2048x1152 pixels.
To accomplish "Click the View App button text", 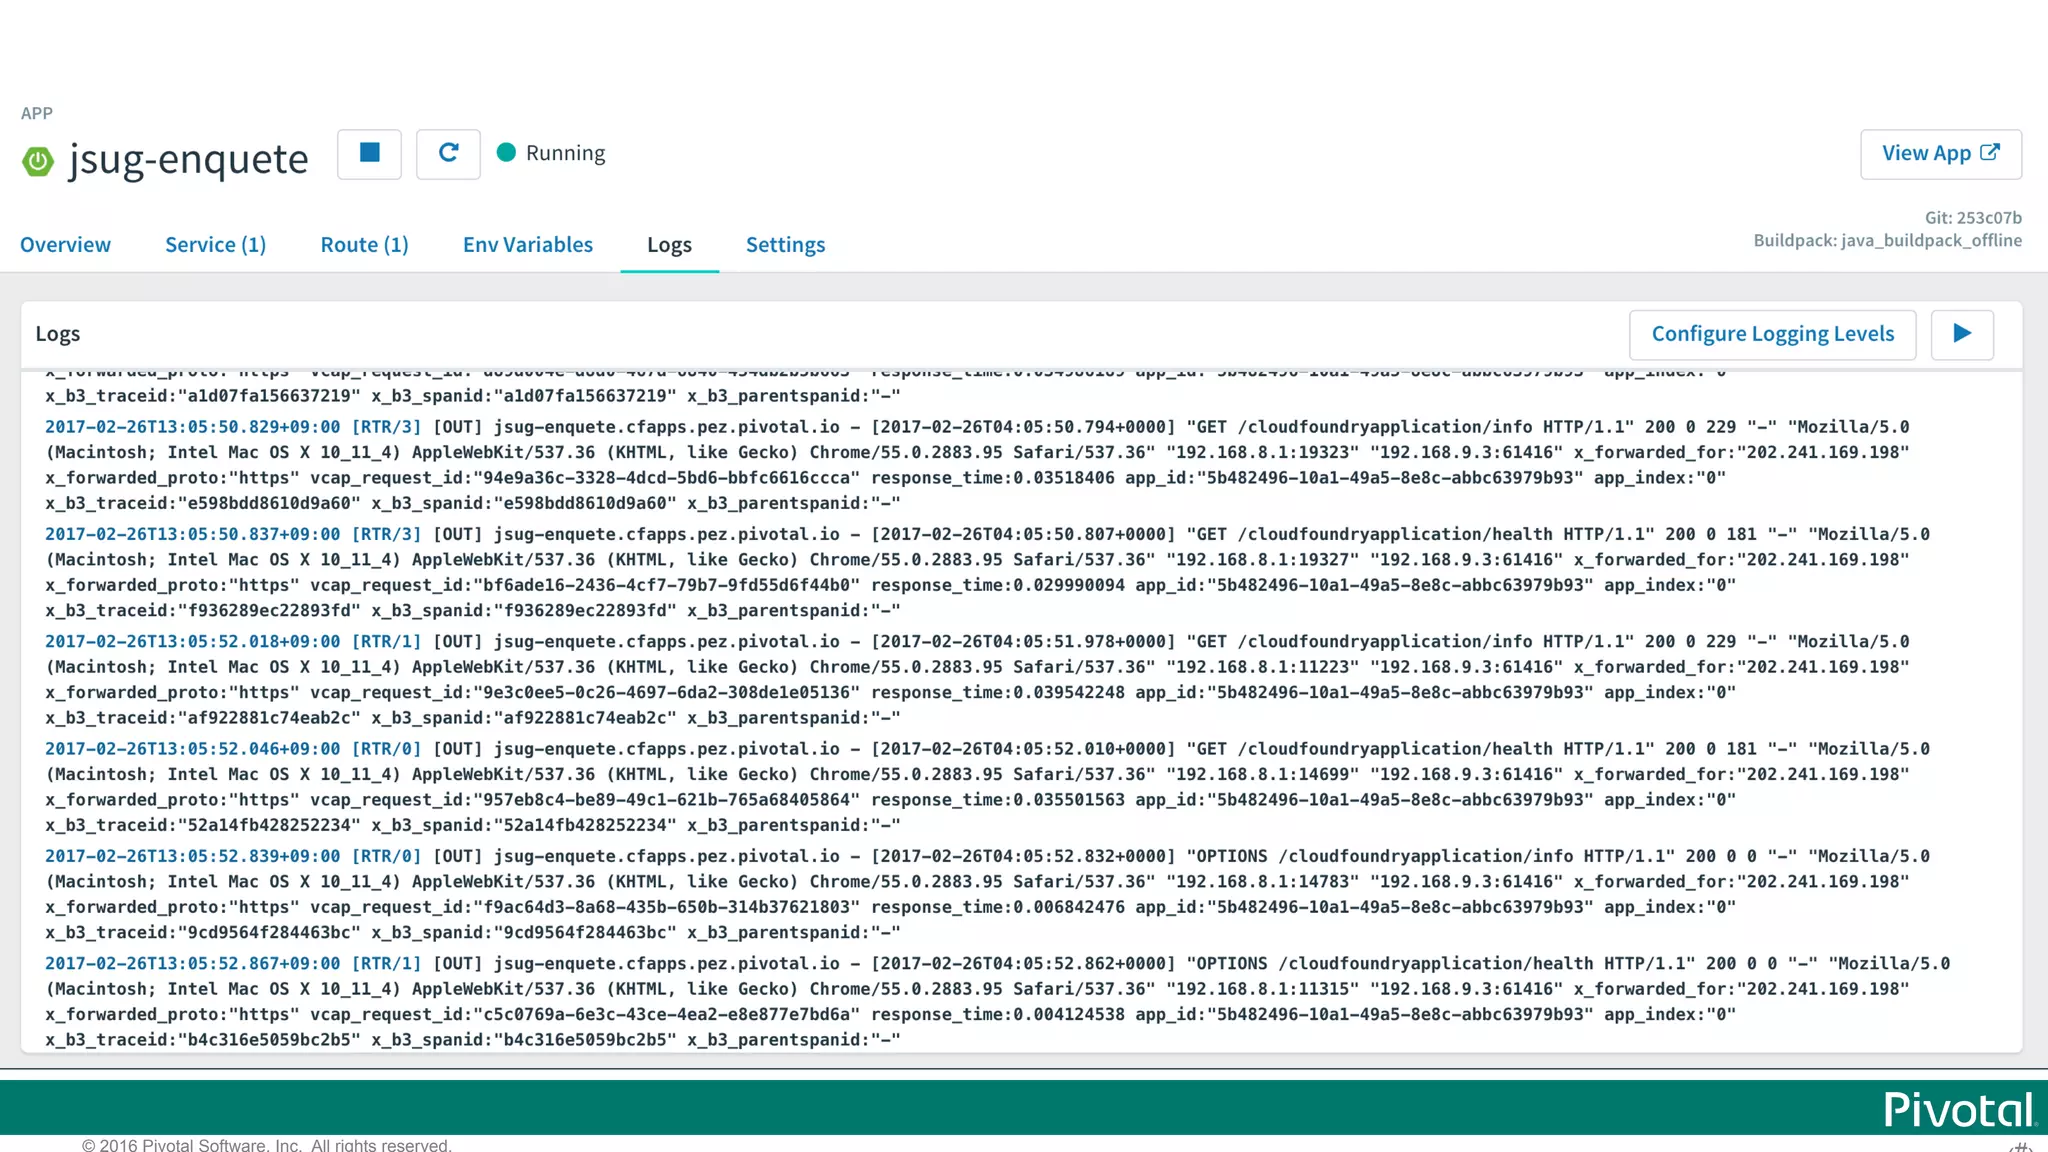I will click(1925, 154).
